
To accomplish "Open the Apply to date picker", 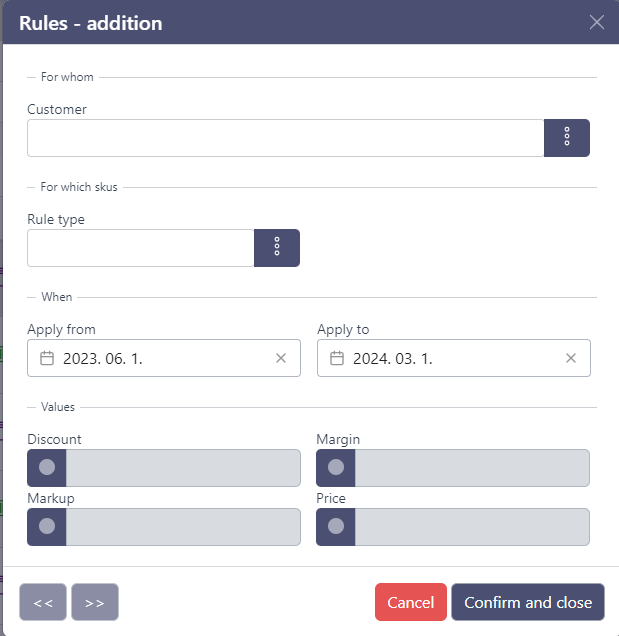I will [450, 358].
